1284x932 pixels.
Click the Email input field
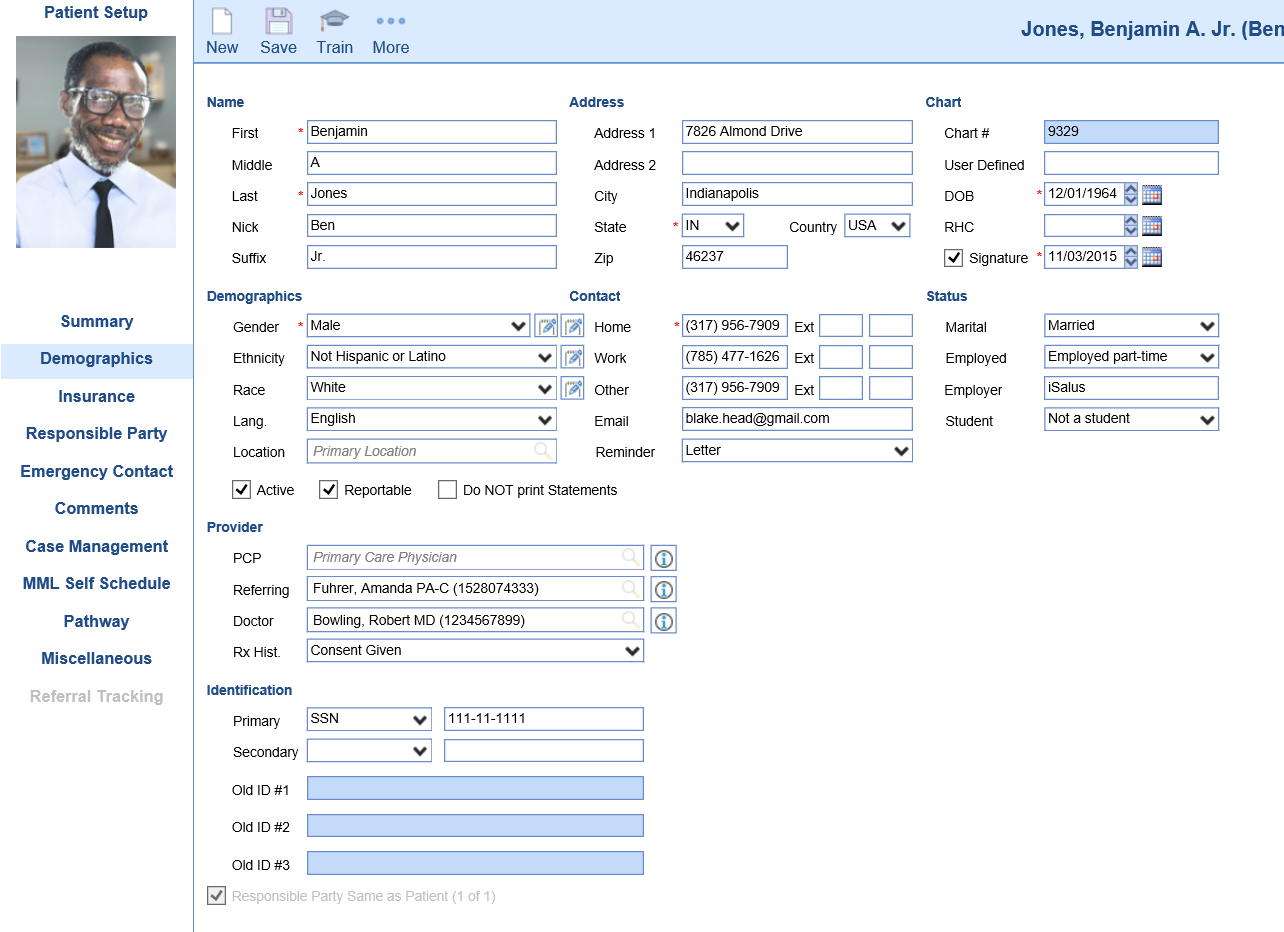[x=797, y=419]
